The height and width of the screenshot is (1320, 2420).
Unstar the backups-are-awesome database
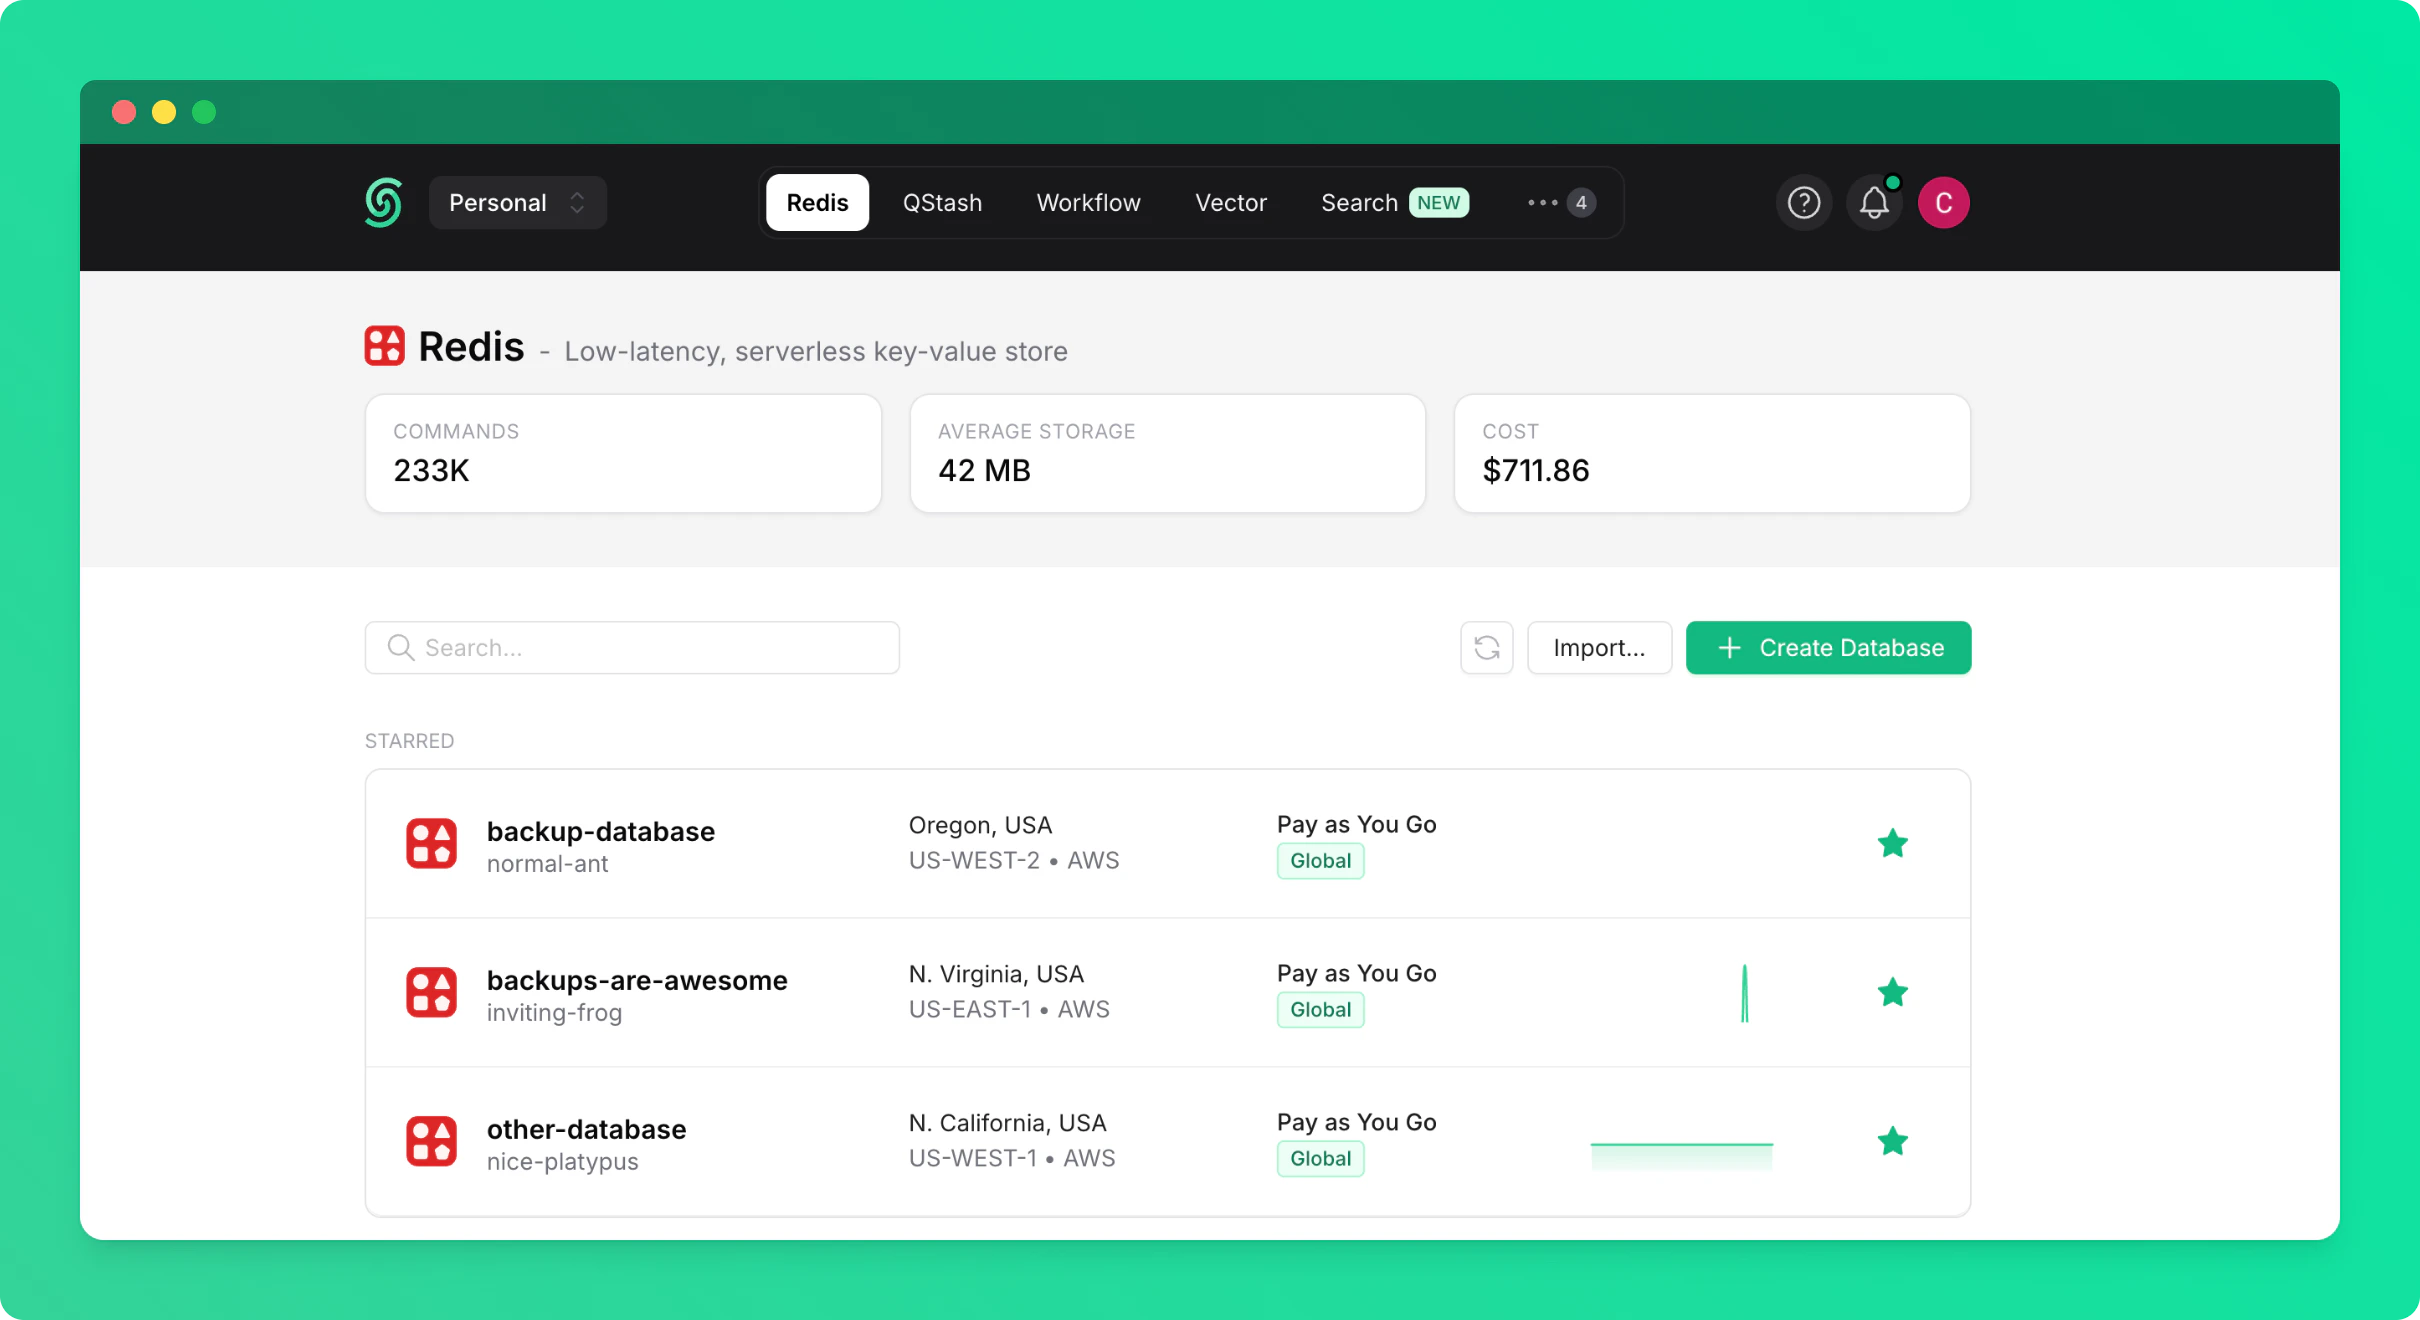pos(1892,993)
